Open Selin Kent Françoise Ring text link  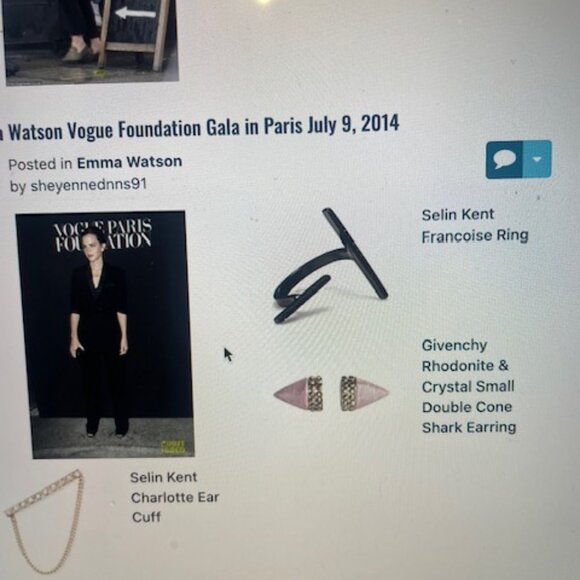[x=475, y=225]
